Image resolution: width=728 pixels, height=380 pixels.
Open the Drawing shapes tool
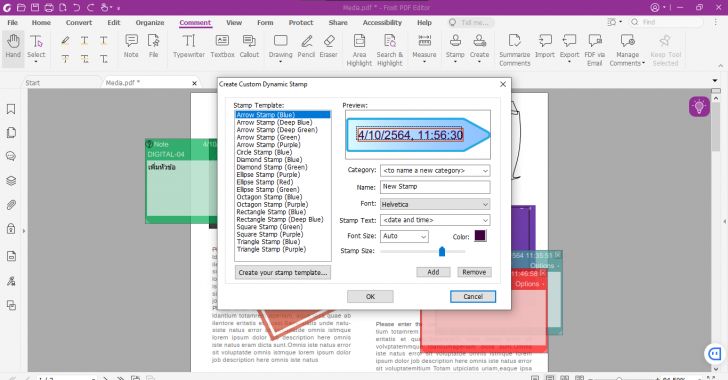point(280,46)
